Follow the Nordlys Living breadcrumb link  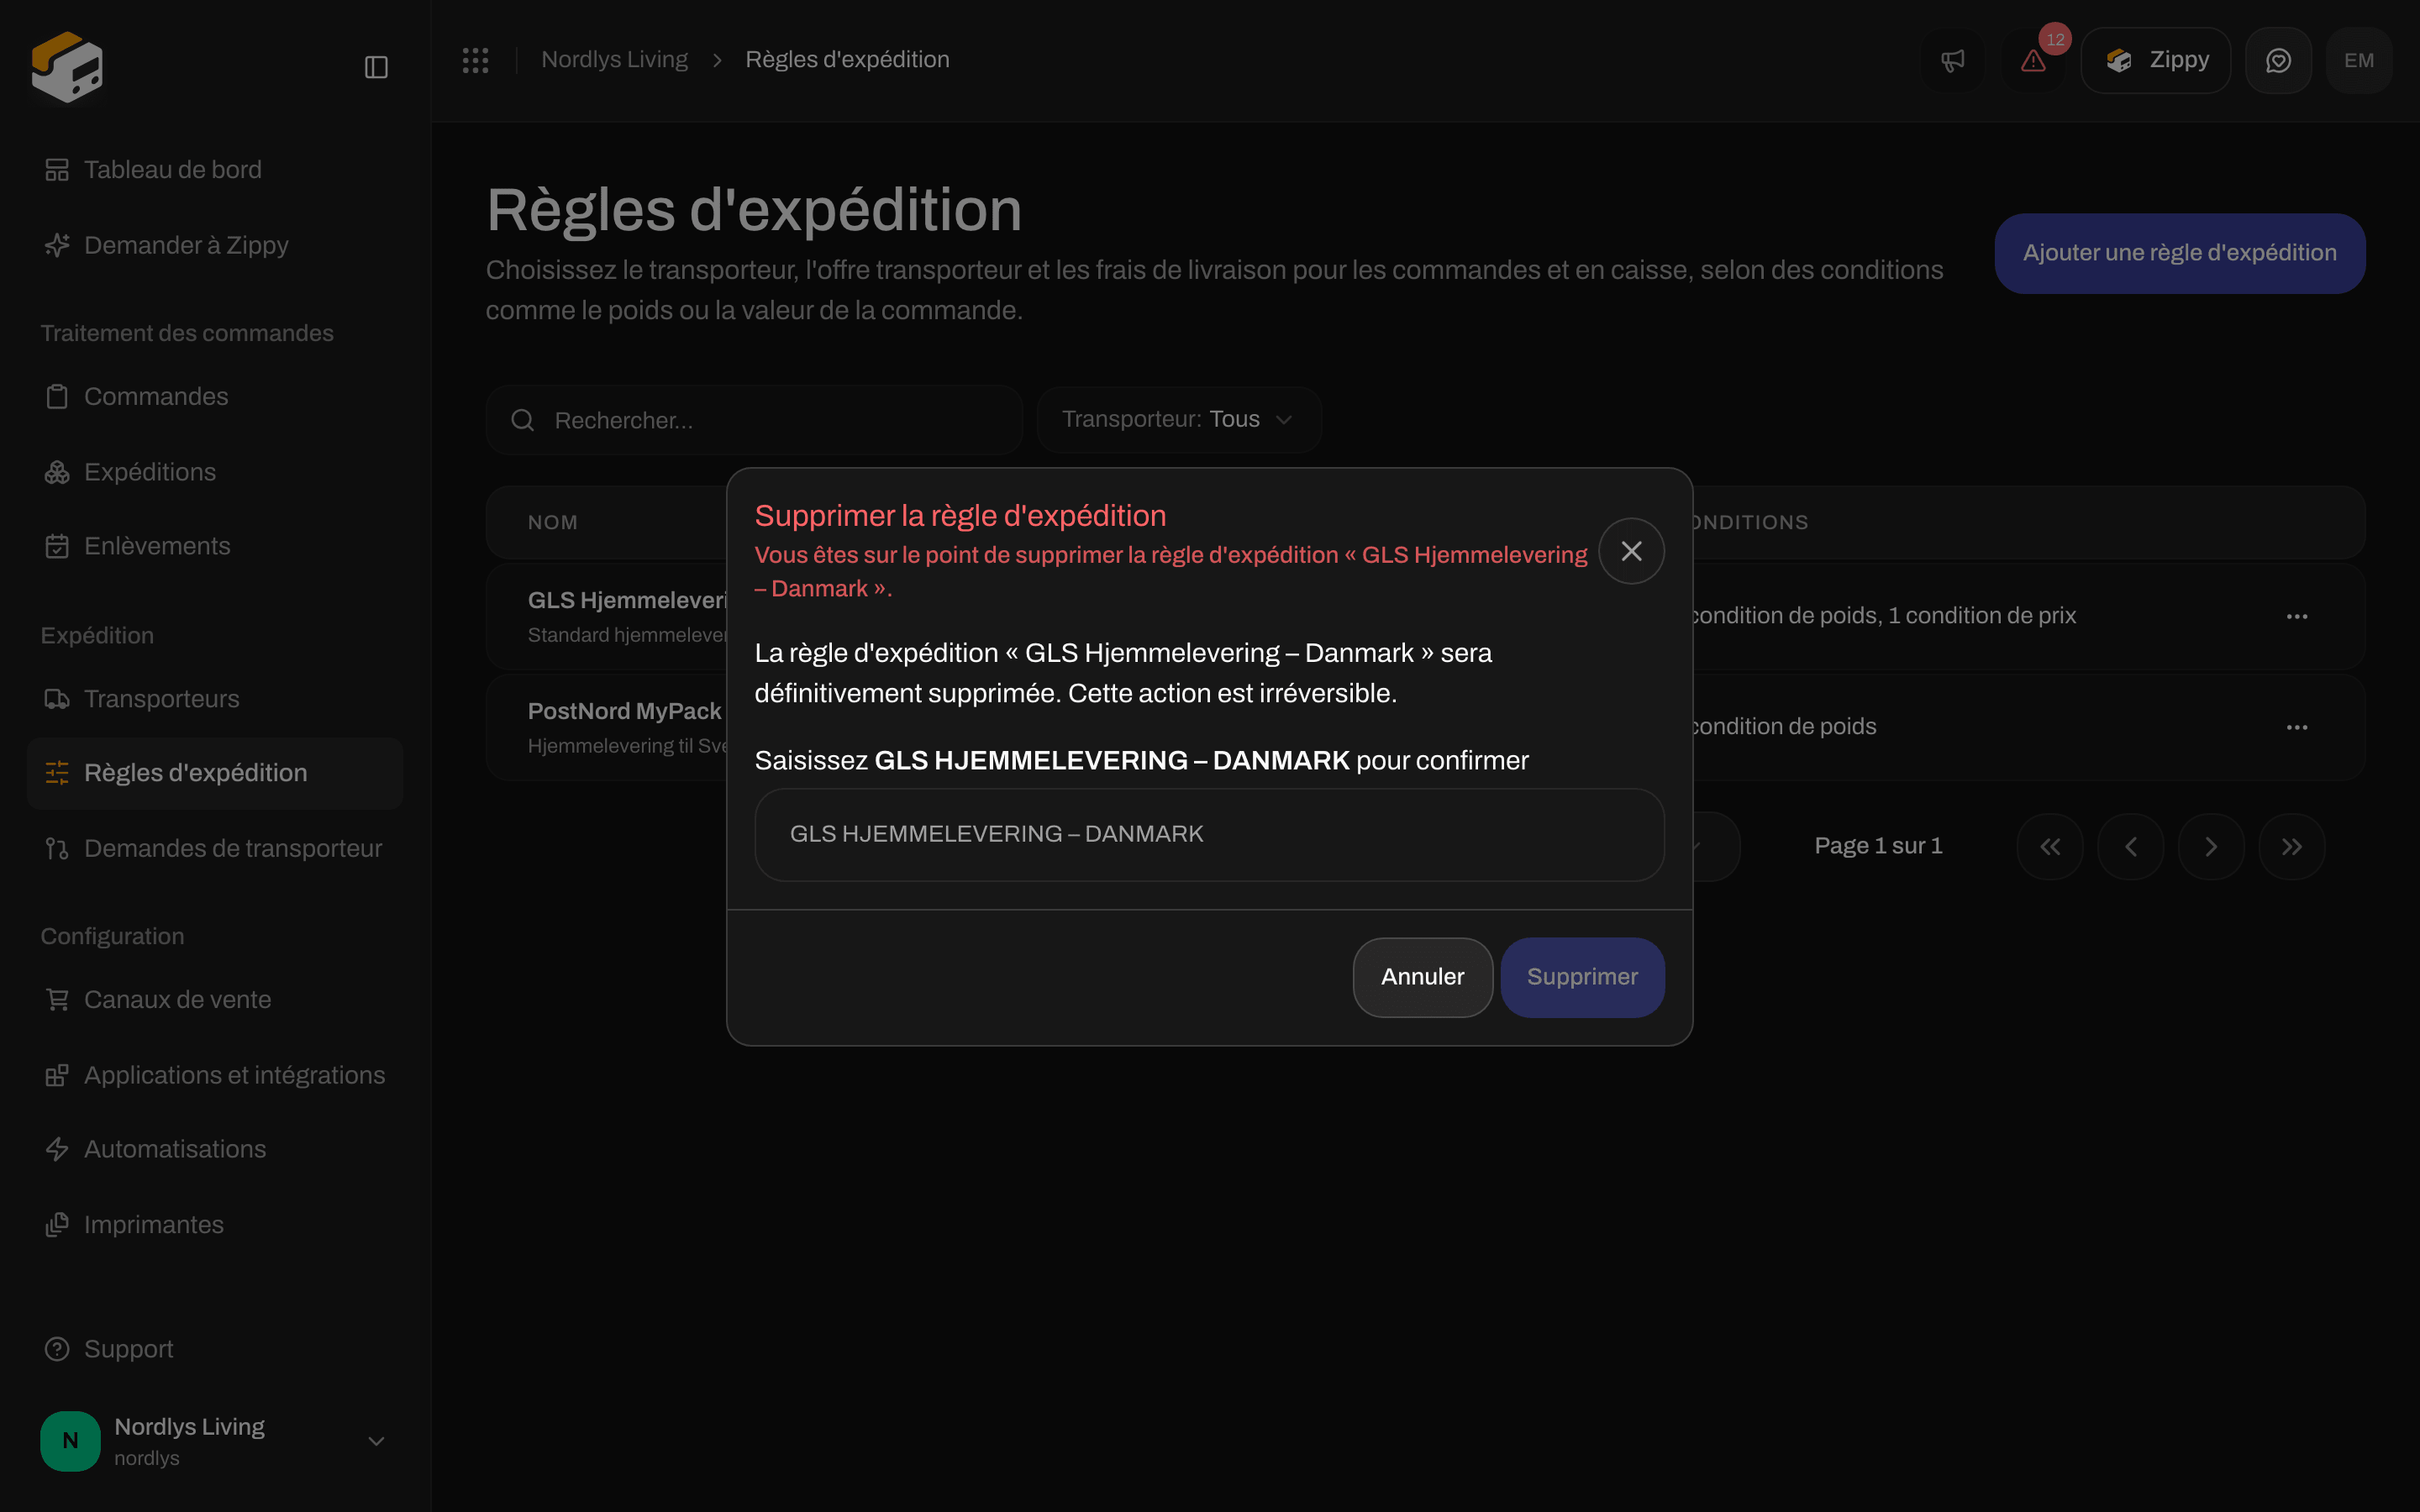614,60
